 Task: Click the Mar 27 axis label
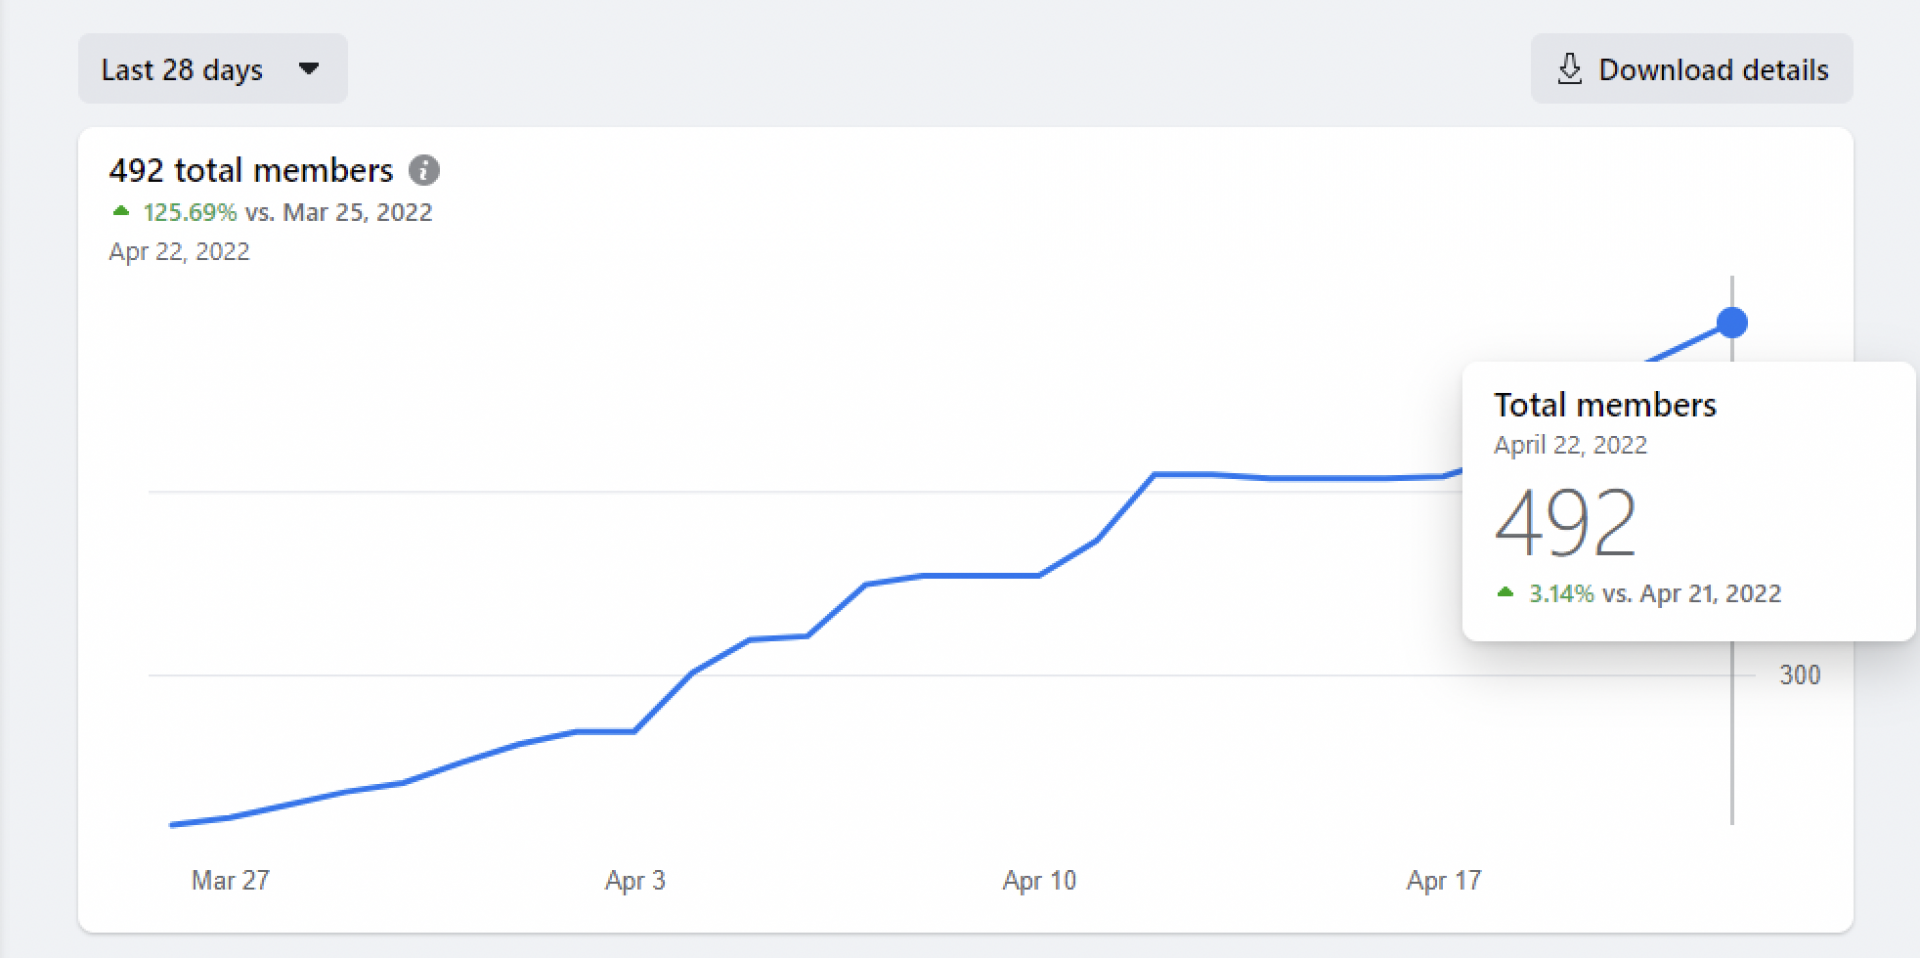pos(230,880)
